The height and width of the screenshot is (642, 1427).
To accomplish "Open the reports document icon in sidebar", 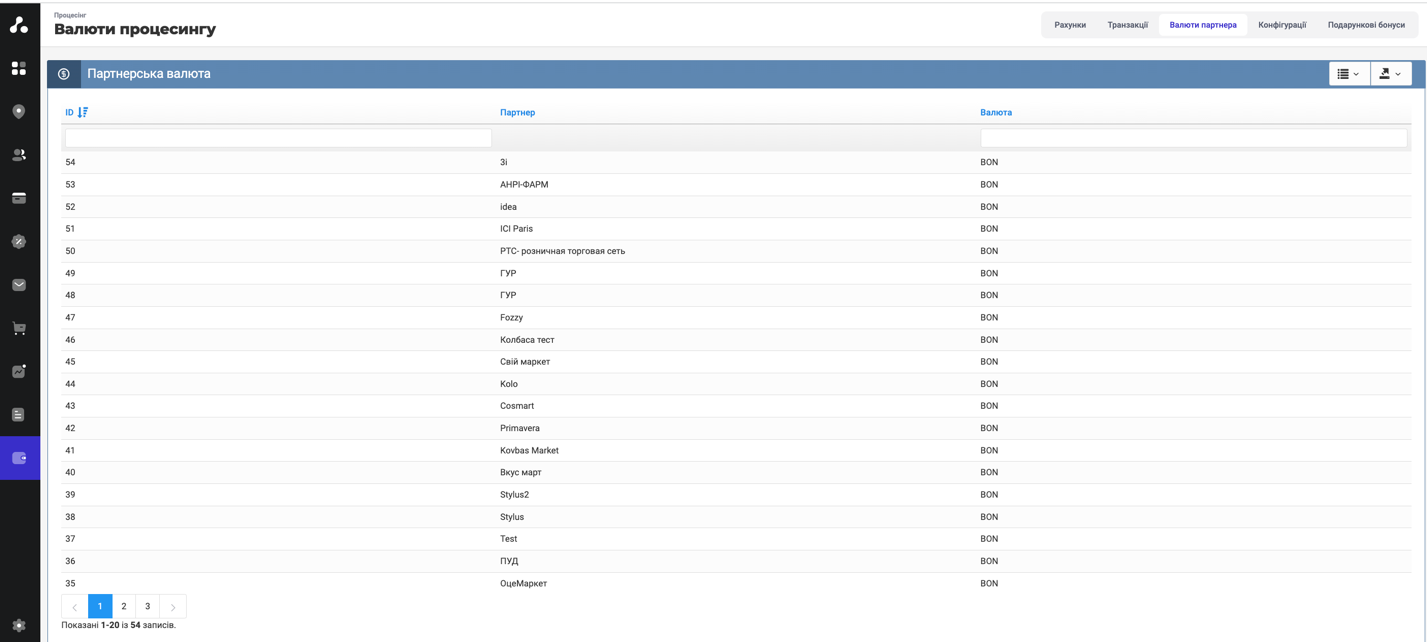I will (x=19, y=413).
